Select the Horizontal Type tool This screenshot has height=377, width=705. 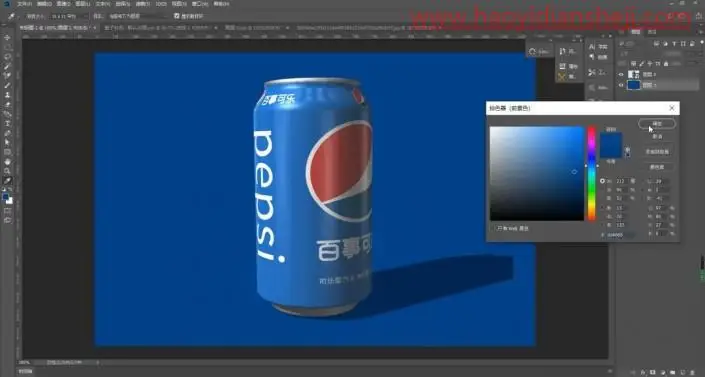tap(7, 123)
